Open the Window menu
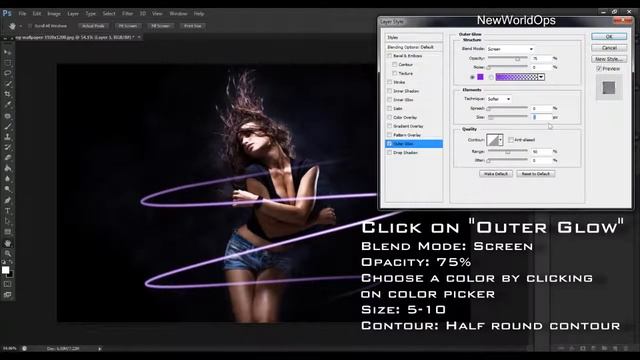The width and height of the screenshot is (640, 360). tap(178, 13)
